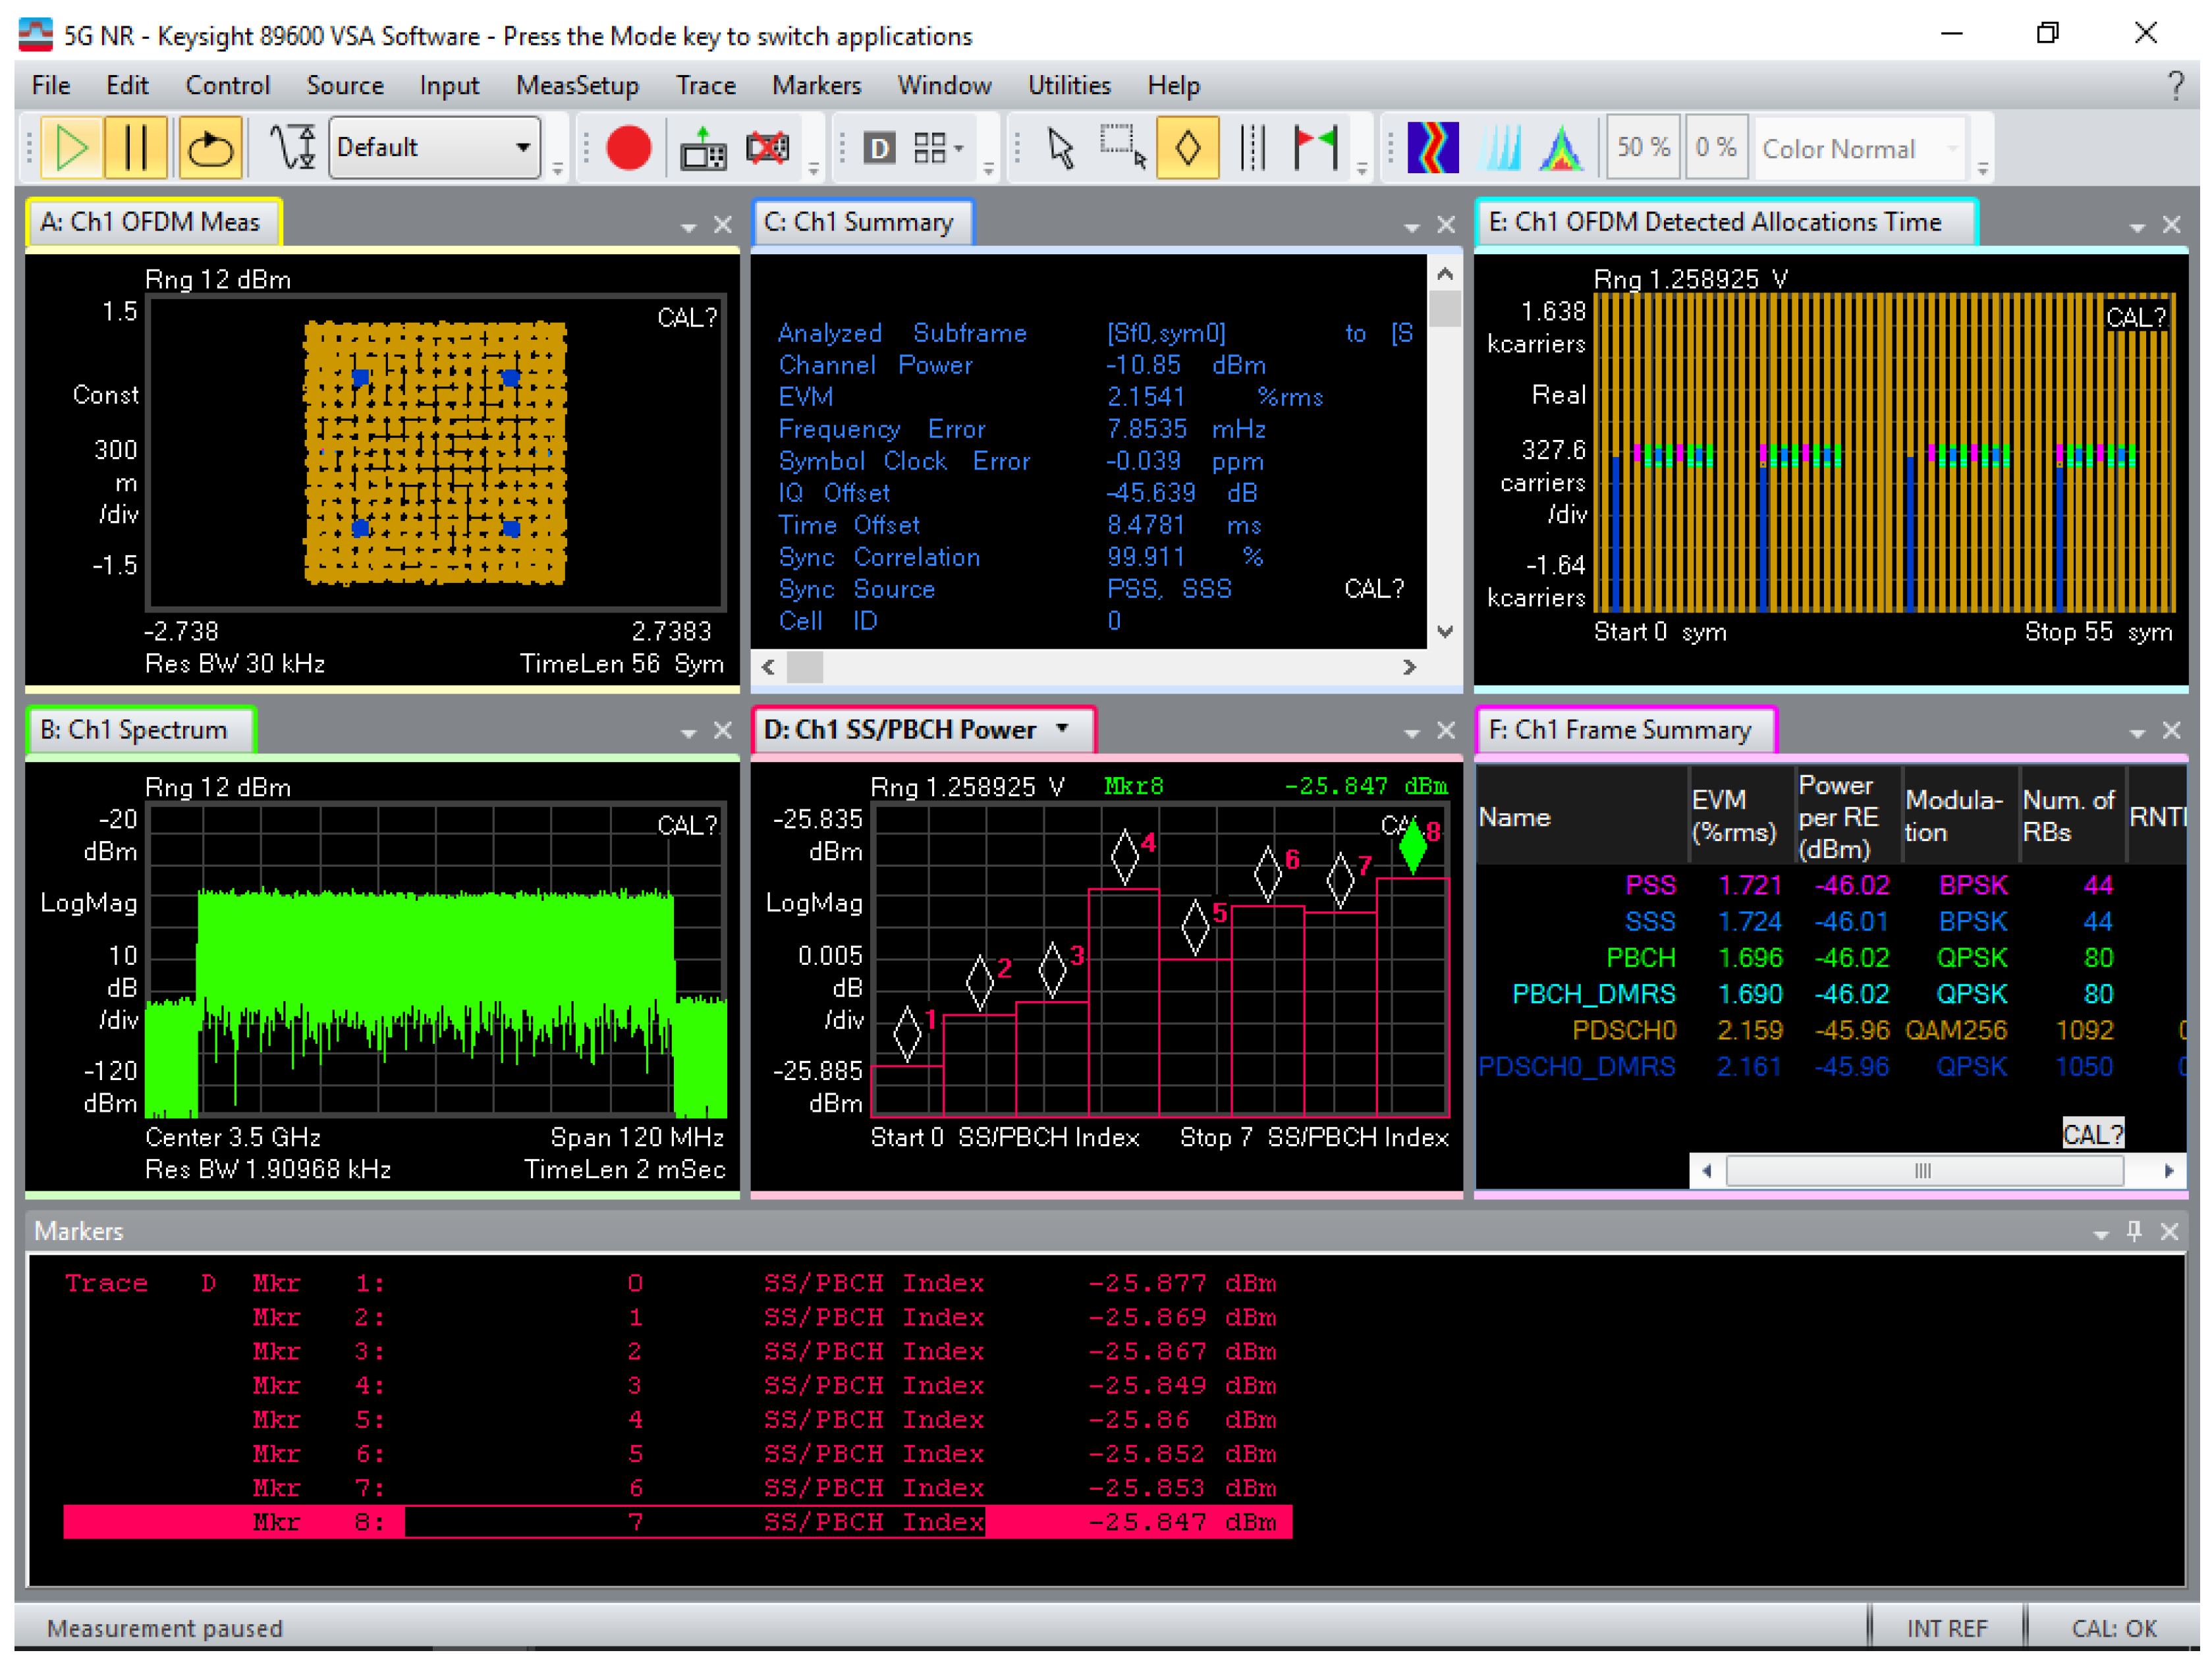Select the marker diamond tool
Viewport: 2212px width, 1659px height.
(1187, 148)
